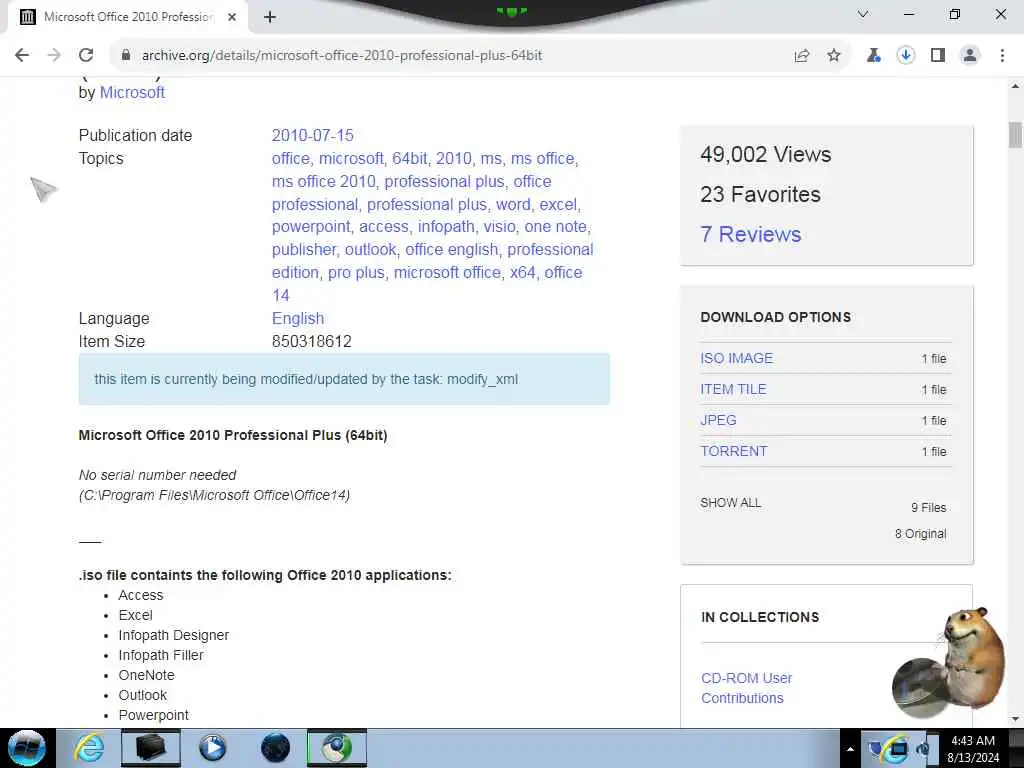Click the 49,002 Views text

[765, 155]
